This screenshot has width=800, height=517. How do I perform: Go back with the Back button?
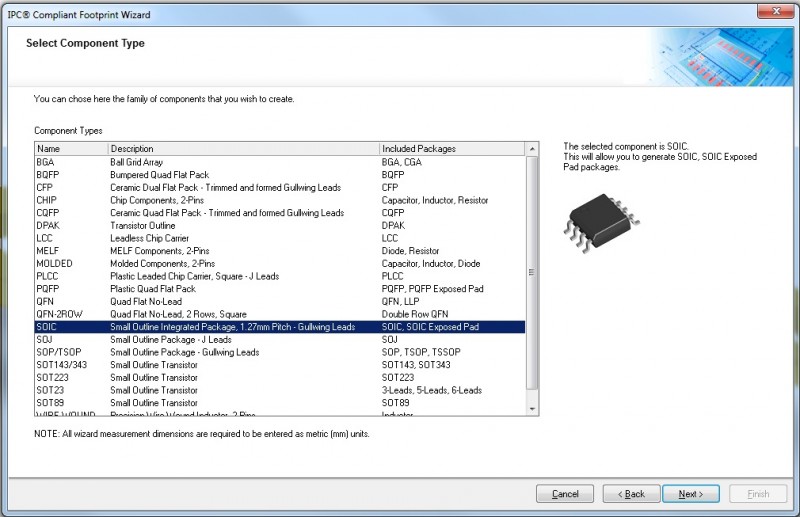click(631, 494)
